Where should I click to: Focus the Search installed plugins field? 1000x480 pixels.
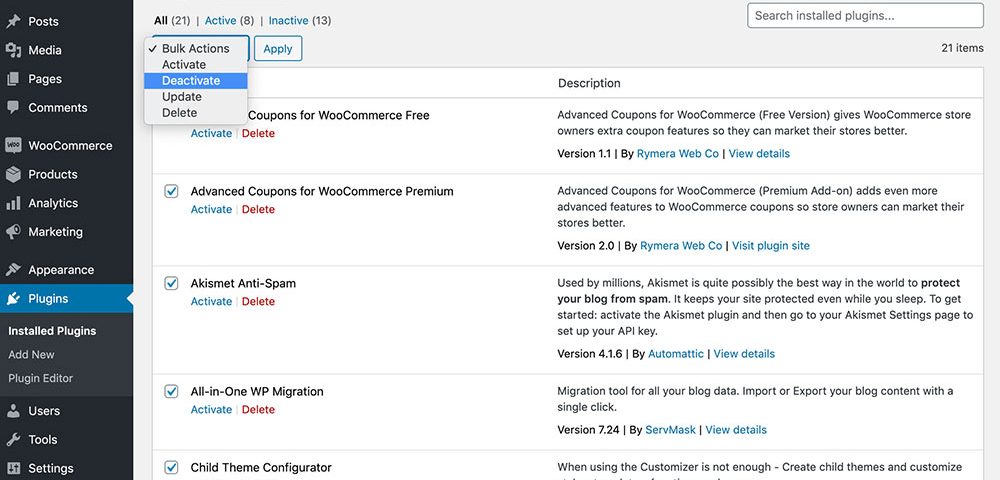[x=865, y=15]
